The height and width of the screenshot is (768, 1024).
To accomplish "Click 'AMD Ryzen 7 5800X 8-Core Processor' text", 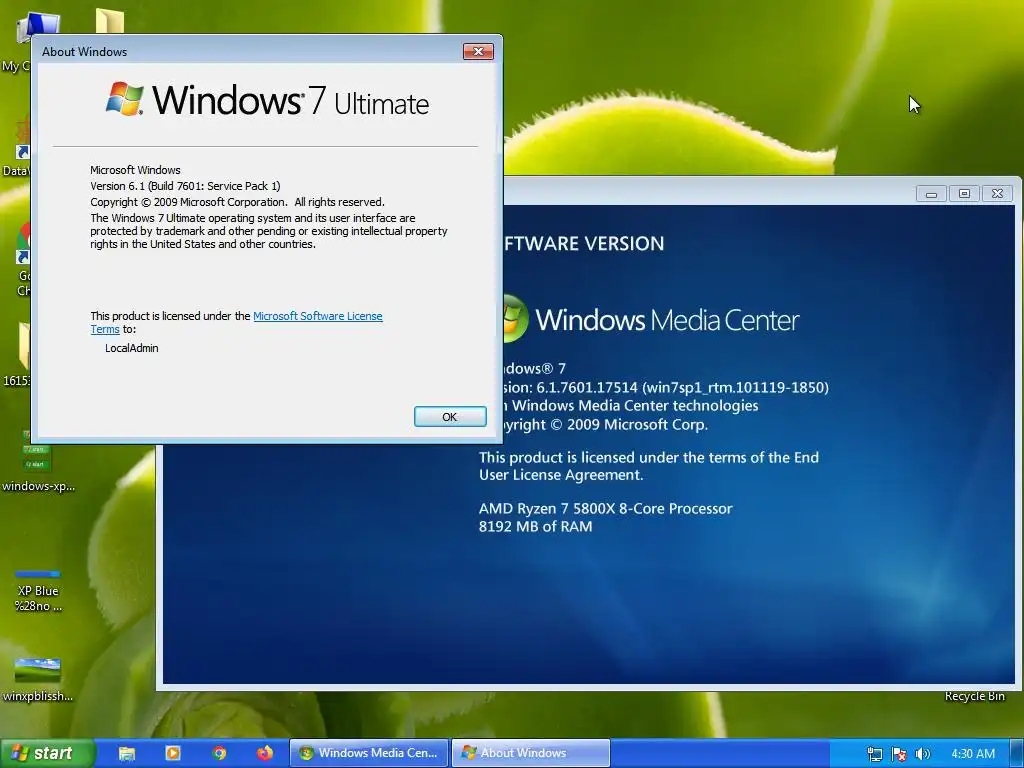I will [x=605, y=509].
